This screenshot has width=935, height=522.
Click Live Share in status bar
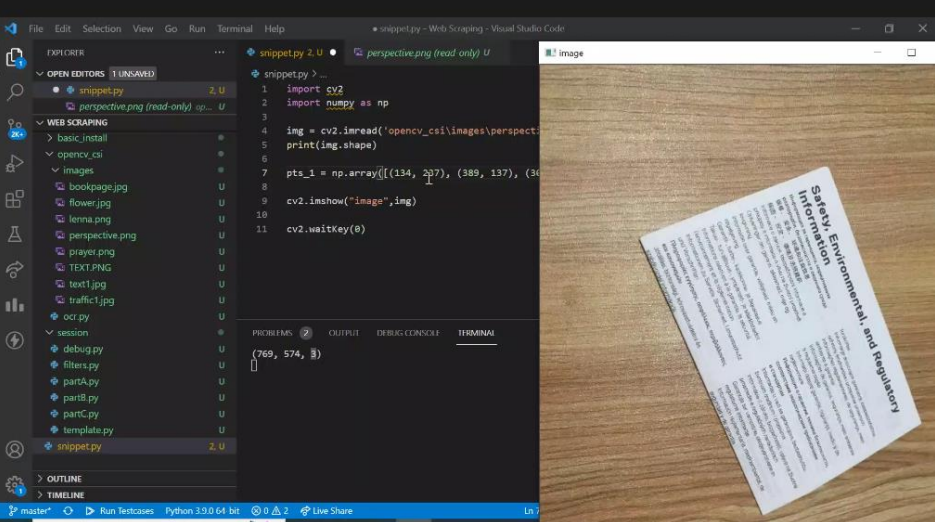point(326,511)
